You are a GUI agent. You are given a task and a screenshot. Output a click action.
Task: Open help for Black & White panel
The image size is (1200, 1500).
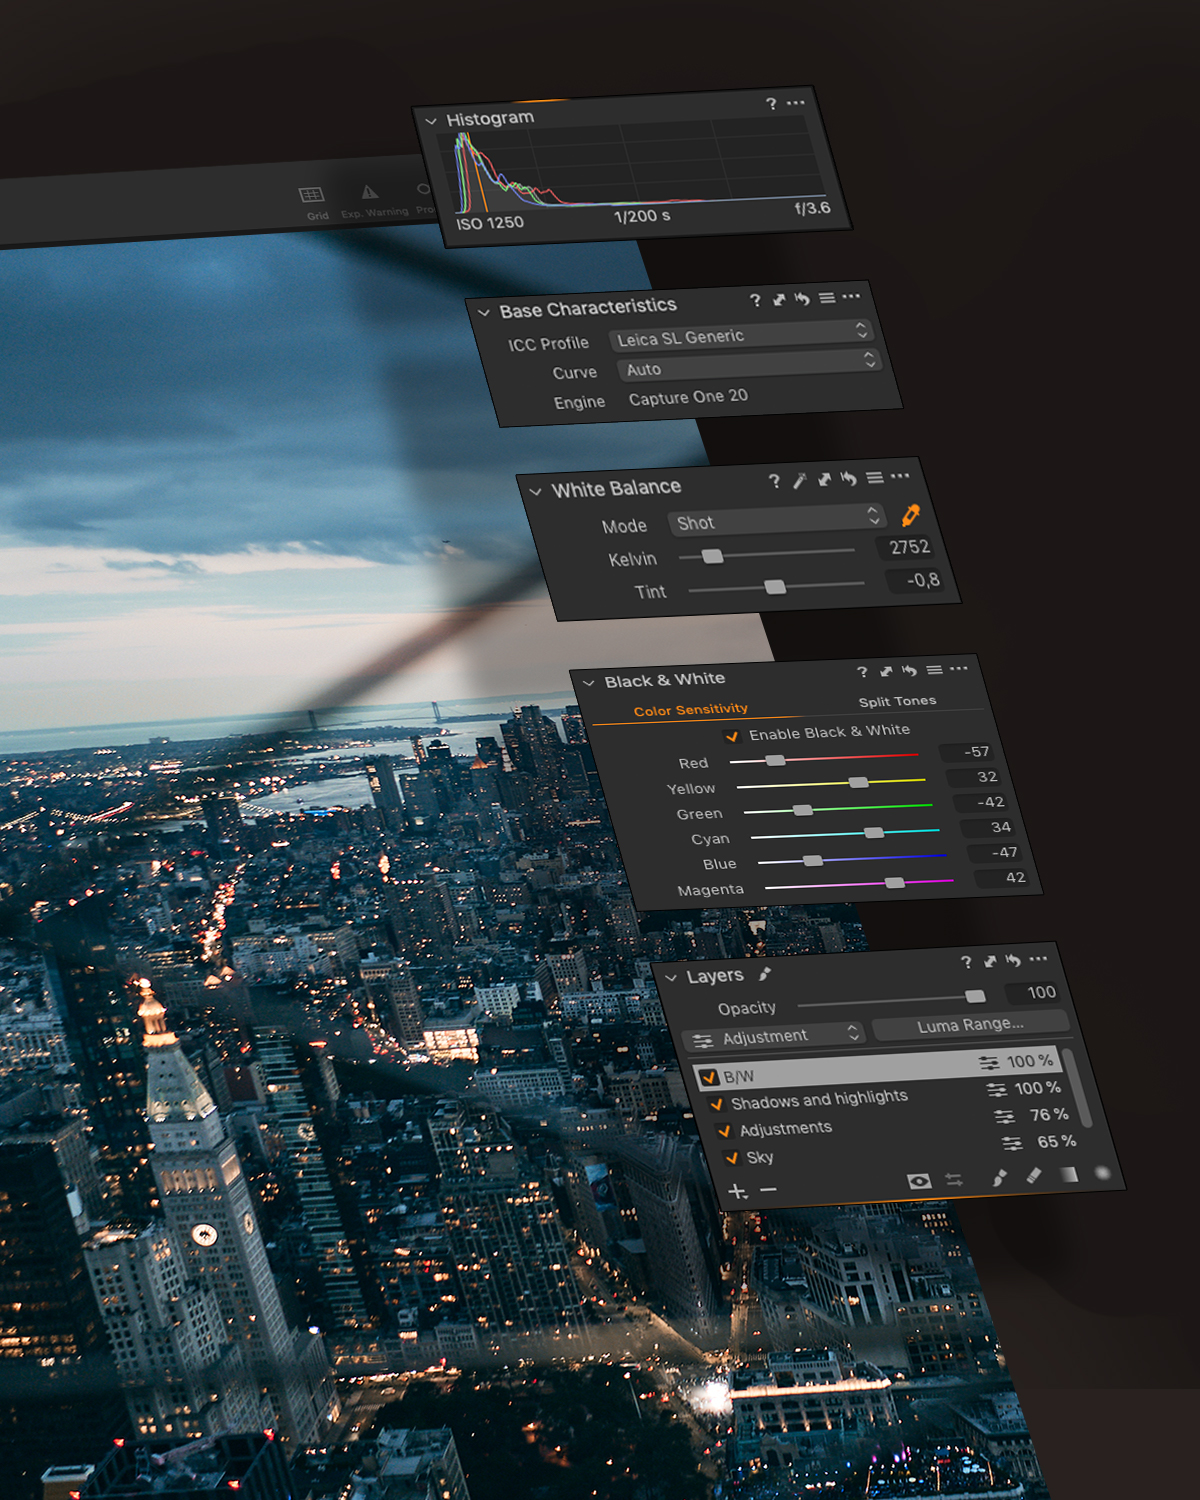862,672
